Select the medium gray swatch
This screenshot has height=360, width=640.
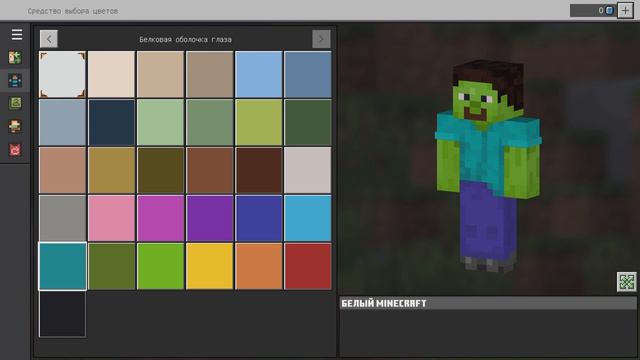(62, 218)
